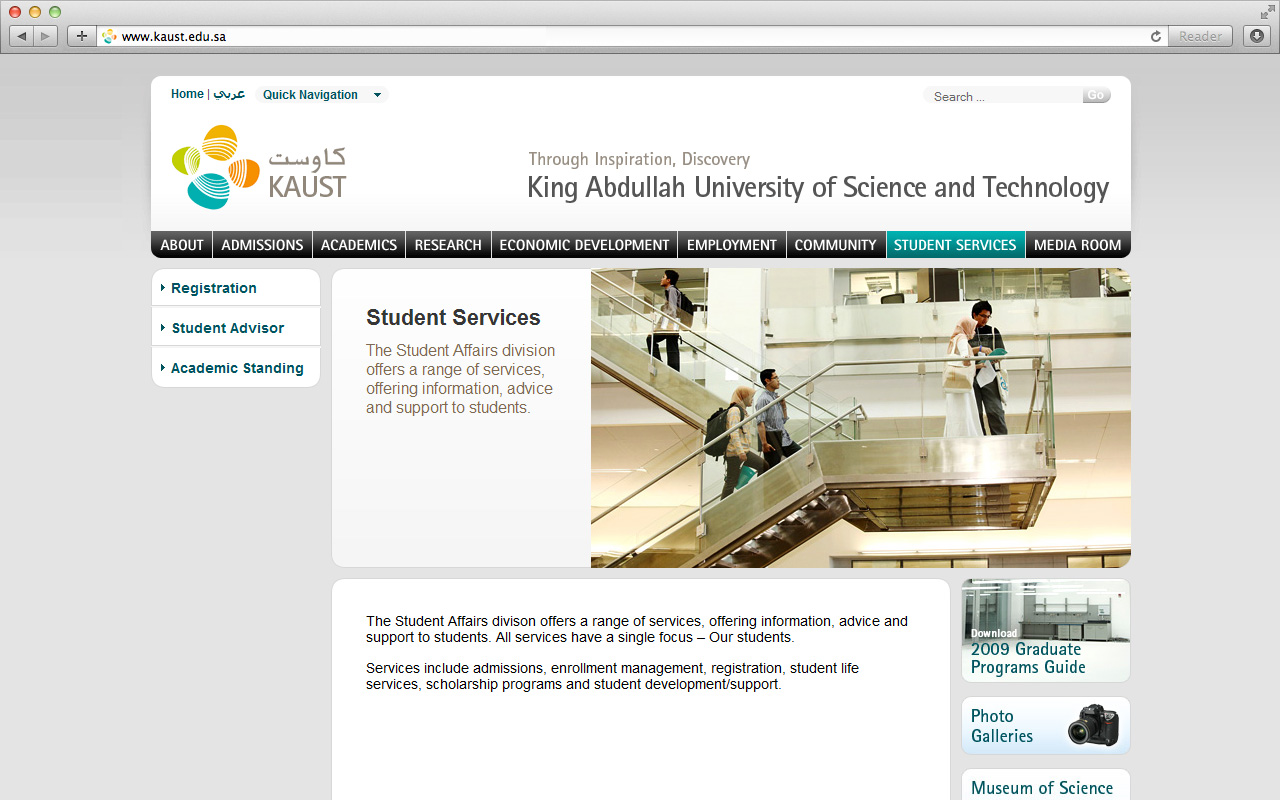Open the Admissions navigation tab
This screenshot has width=1280, height=800.
tap(262, 245)
